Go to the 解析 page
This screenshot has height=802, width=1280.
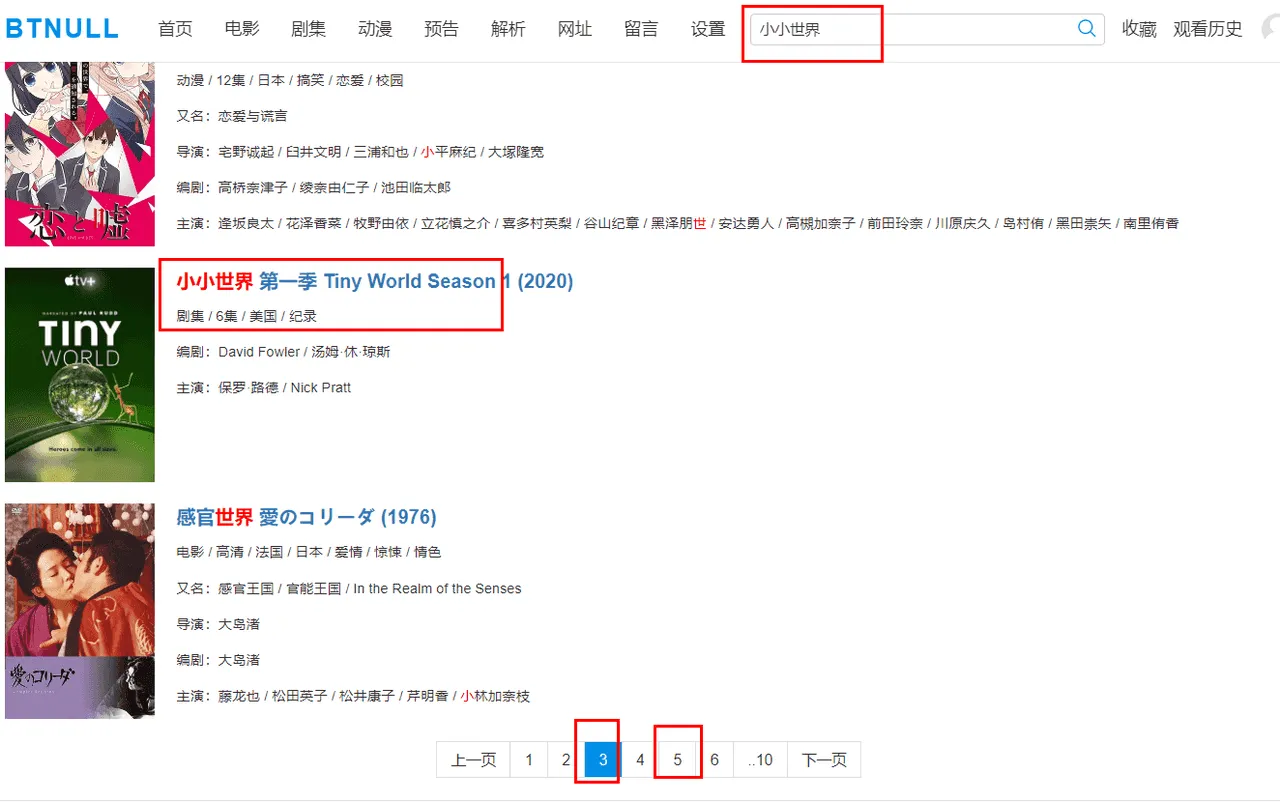coord(508,29)
